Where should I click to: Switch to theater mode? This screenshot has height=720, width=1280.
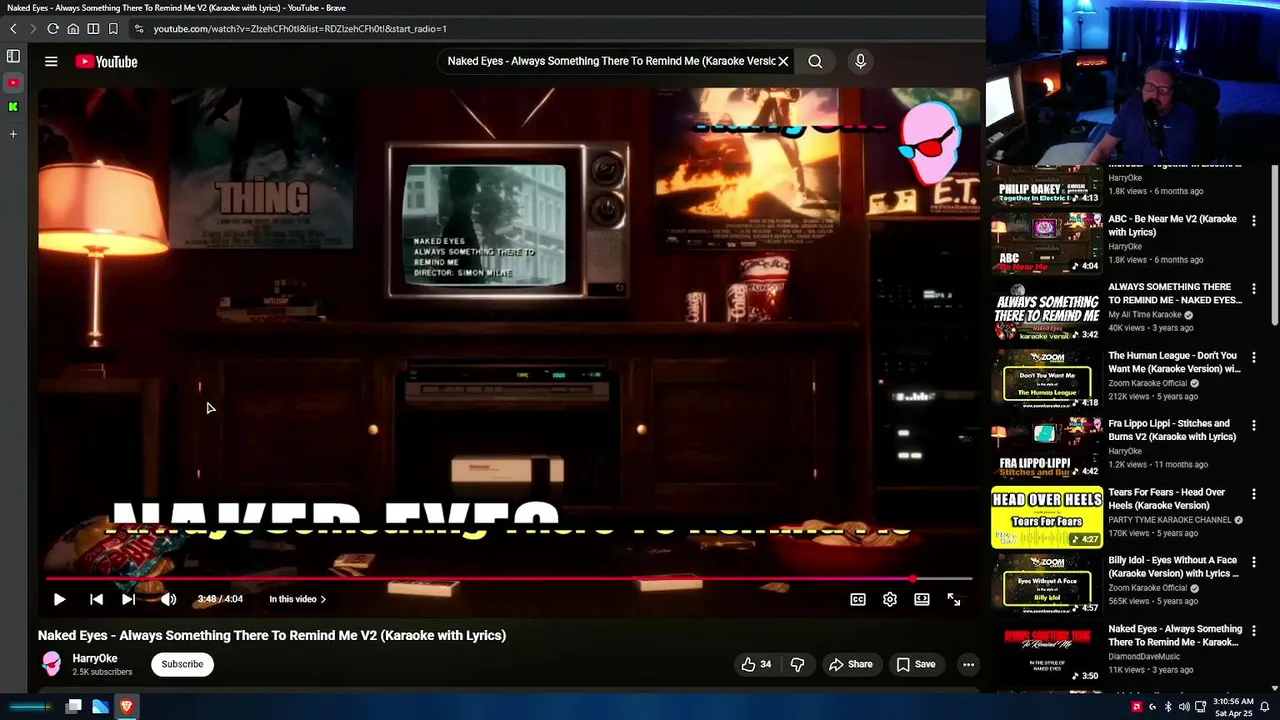coord(922,599)
